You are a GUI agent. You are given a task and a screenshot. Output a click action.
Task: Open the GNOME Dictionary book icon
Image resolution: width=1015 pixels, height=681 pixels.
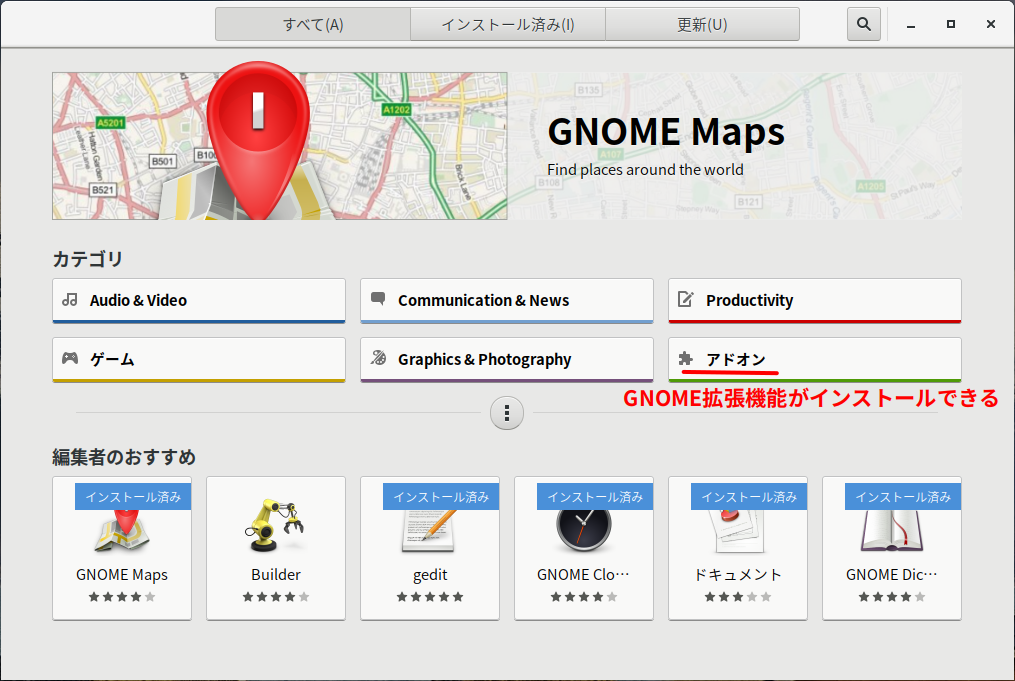[x=891, y=530]
